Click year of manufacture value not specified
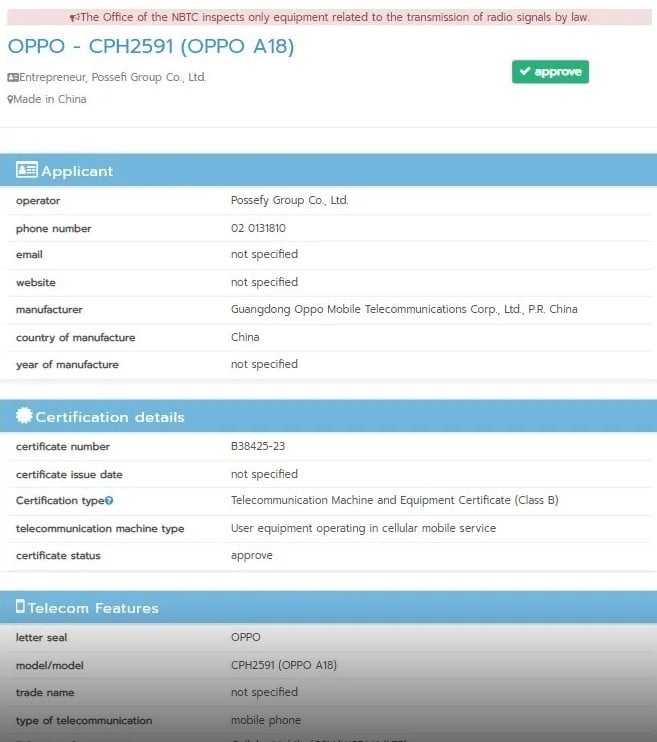The height and width of the screenshot is (742, 657). click(x=264, y=364)
